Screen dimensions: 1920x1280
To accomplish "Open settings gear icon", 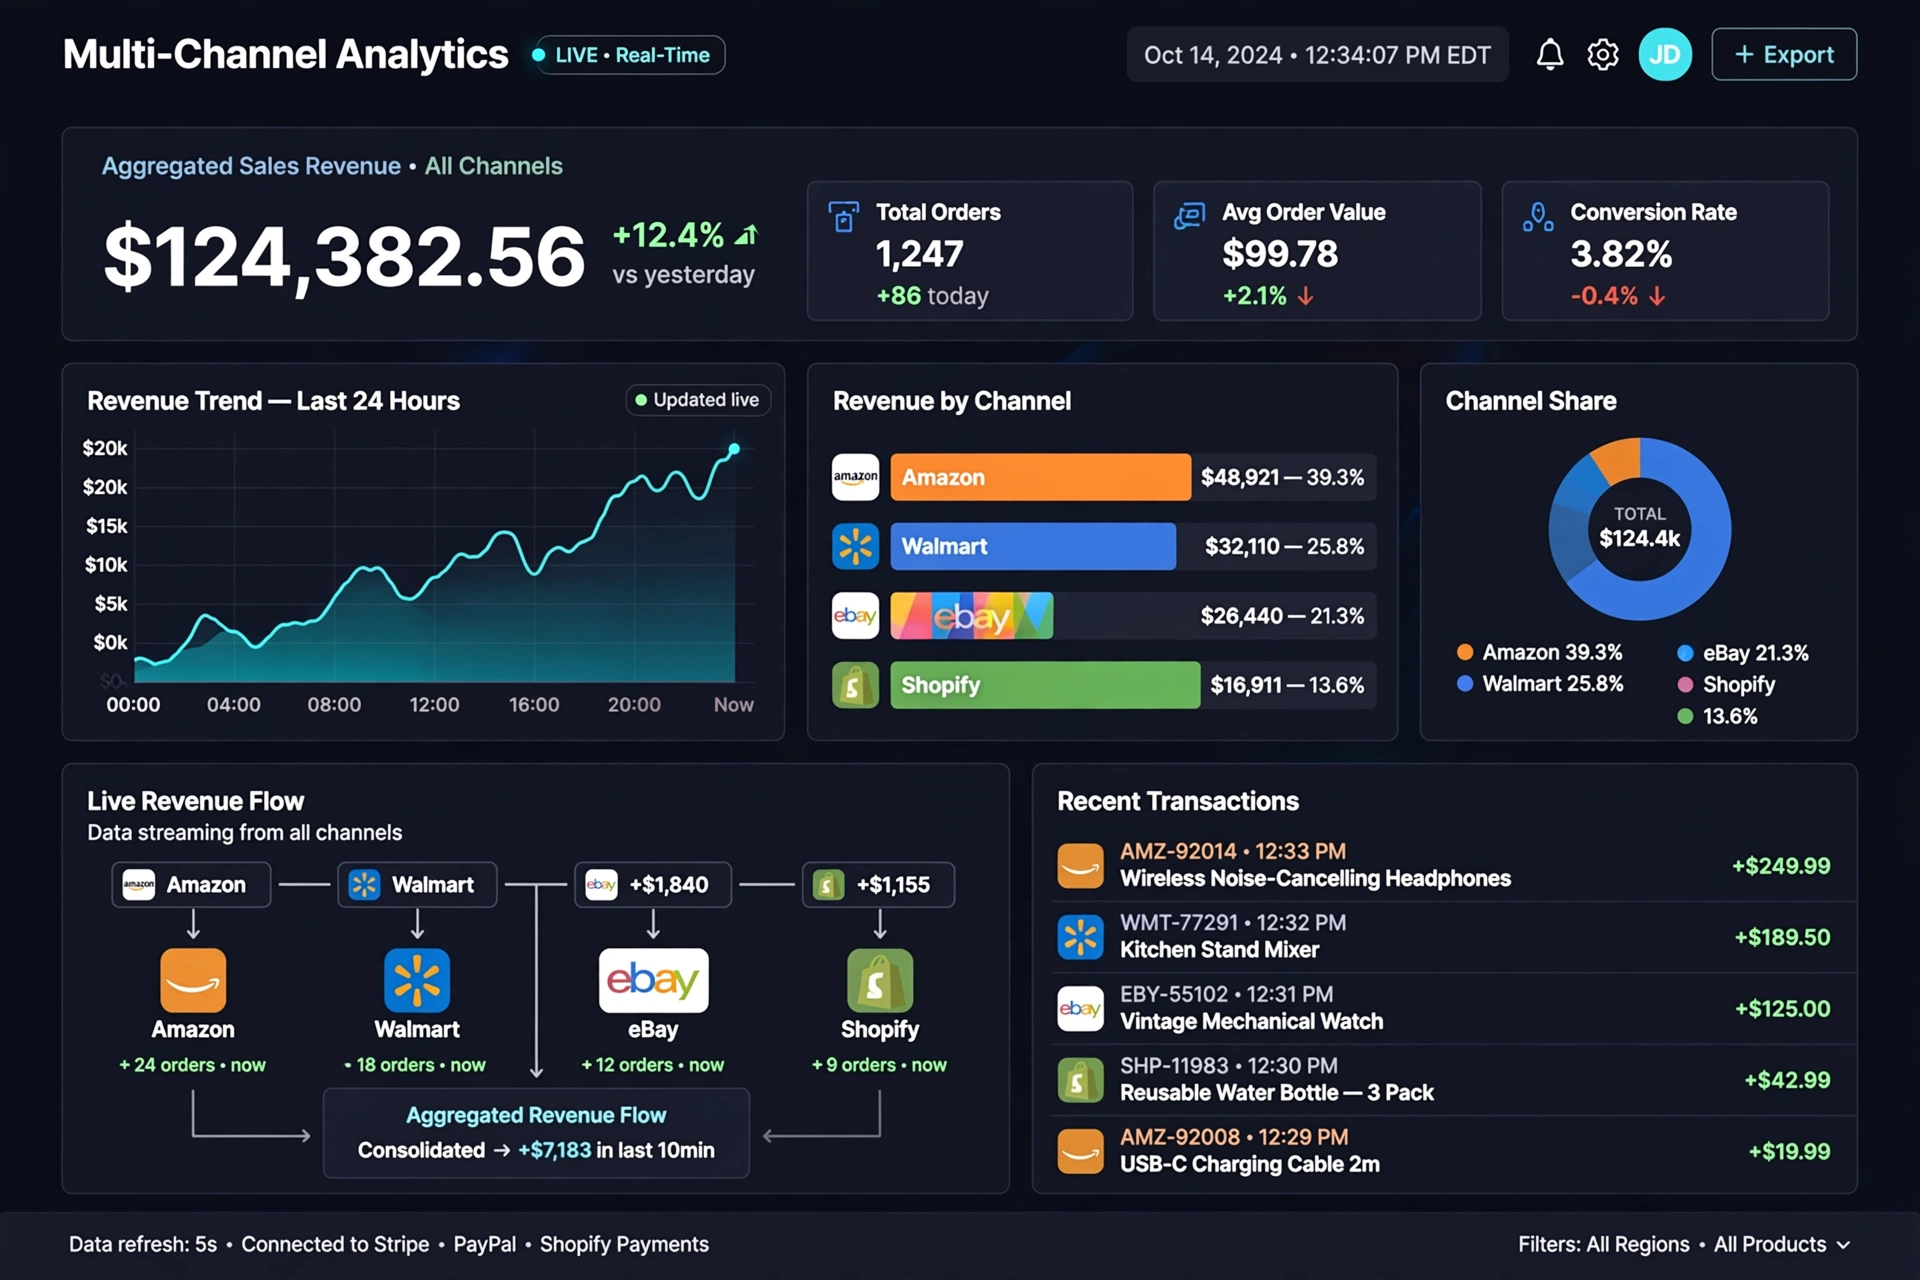I will [x=1603, y=54].
